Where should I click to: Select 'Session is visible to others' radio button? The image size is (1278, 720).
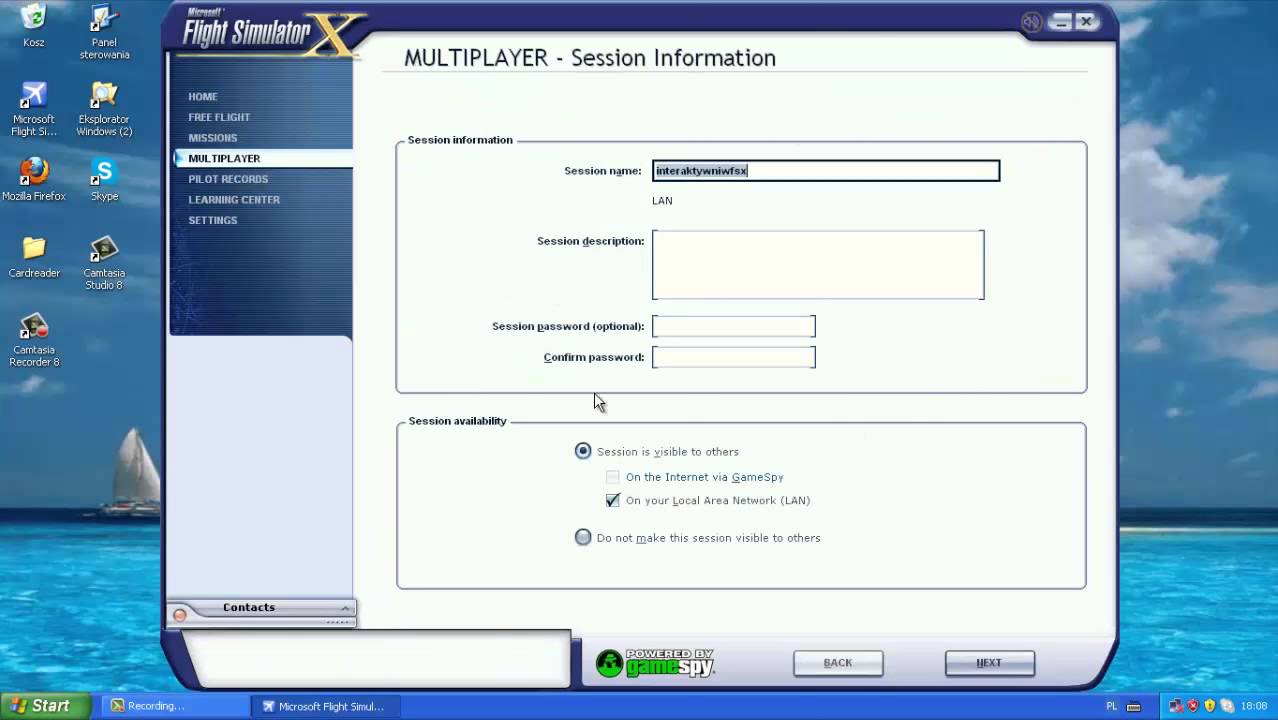[583, 451]
